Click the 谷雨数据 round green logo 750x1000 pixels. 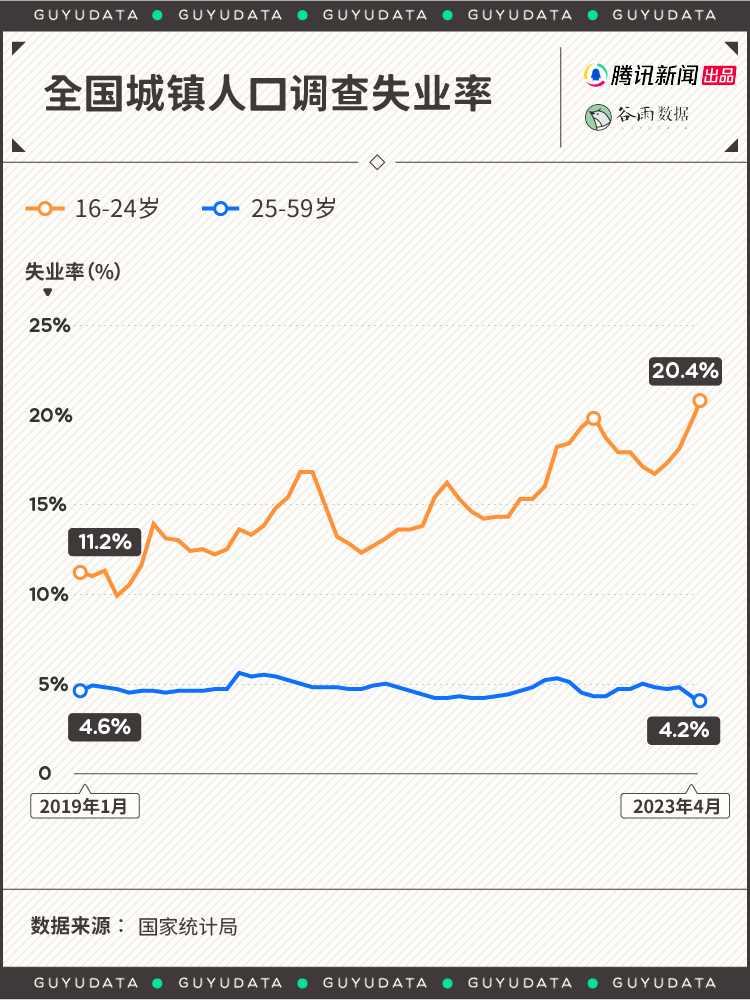point(598,117)
